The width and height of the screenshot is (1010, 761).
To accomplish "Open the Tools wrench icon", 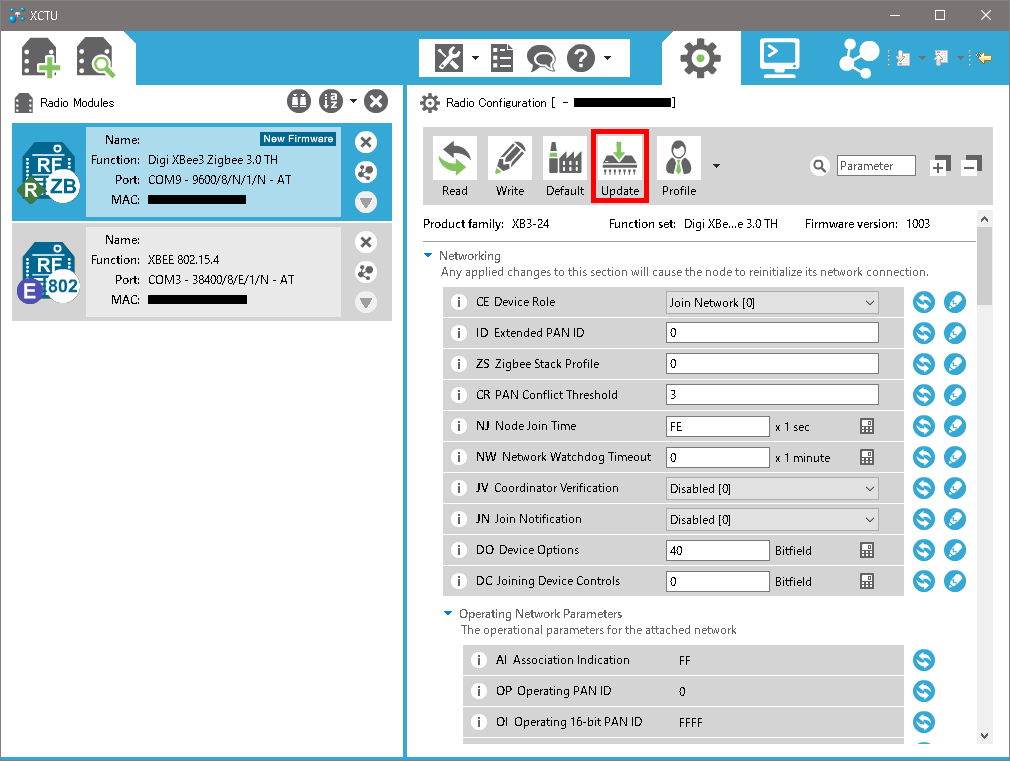I will (449, 58).
